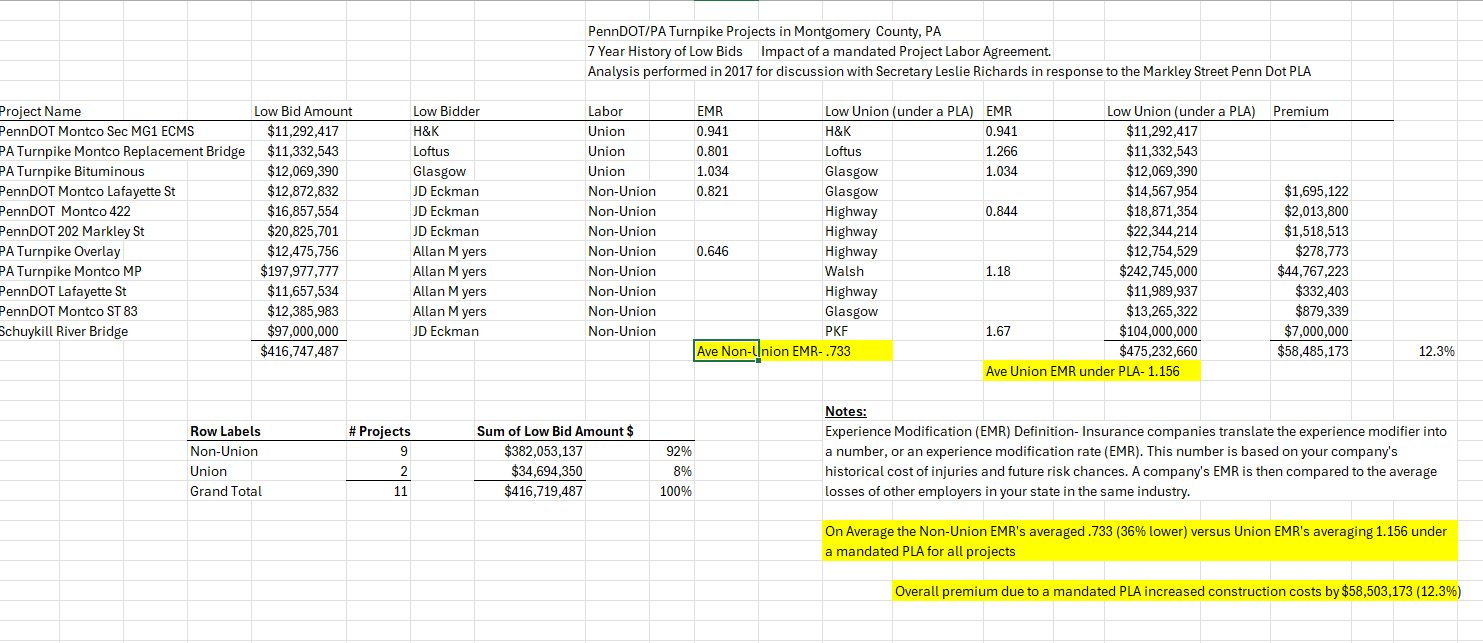Select the Schuylkill River Bridge project cell

tap(65, 331)
